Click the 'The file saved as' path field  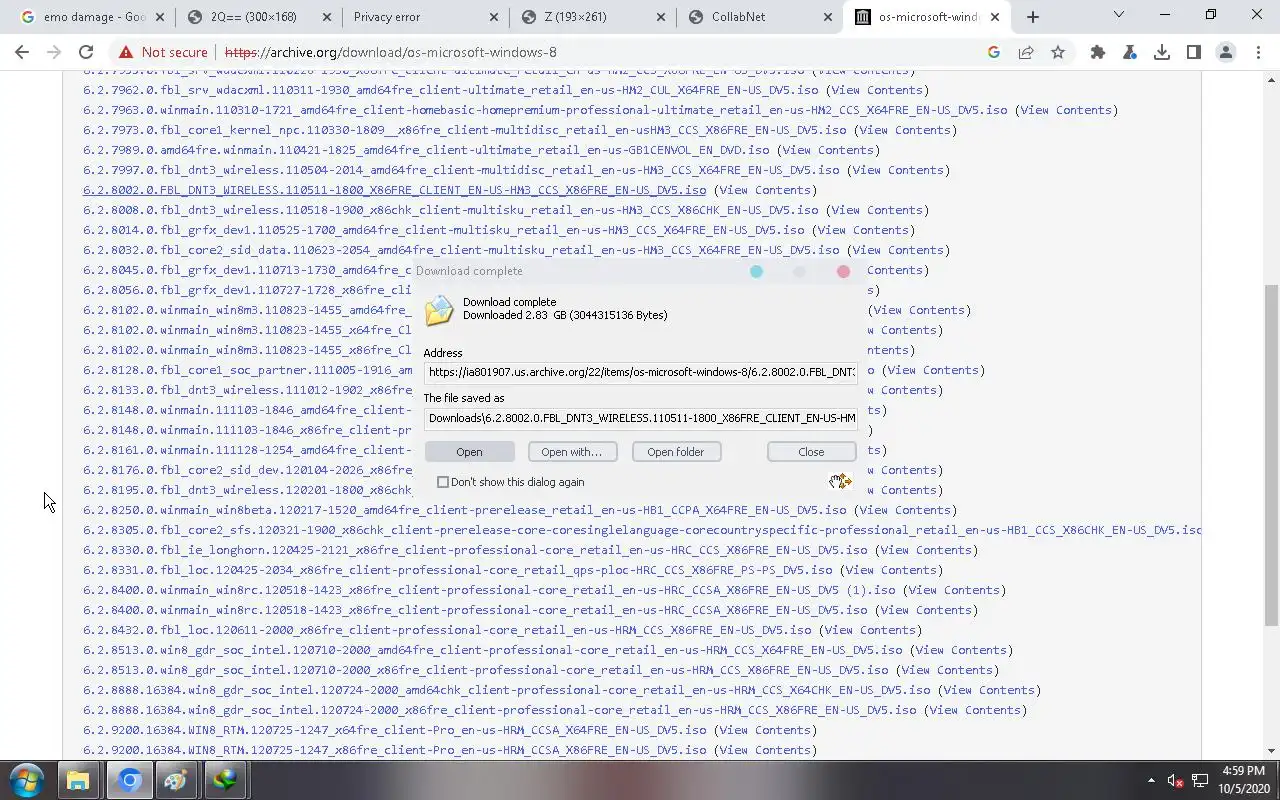[x=640, y=418]
